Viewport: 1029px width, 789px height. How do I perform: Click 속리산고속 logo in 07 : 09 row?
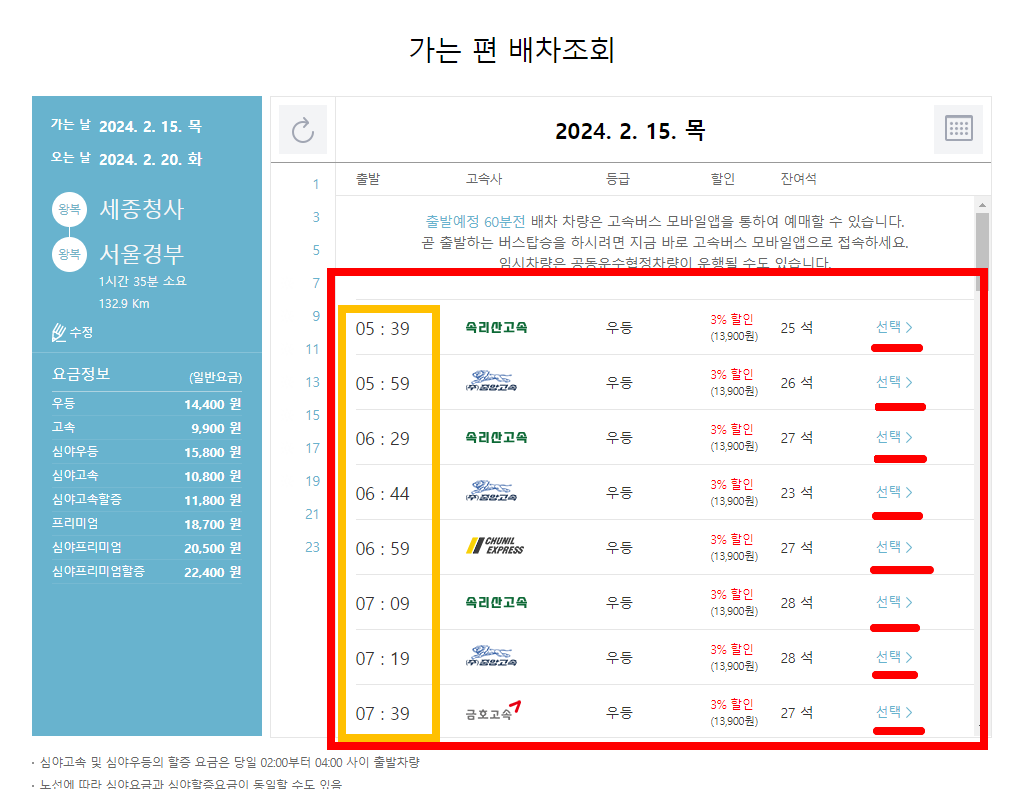pos(496,602)
